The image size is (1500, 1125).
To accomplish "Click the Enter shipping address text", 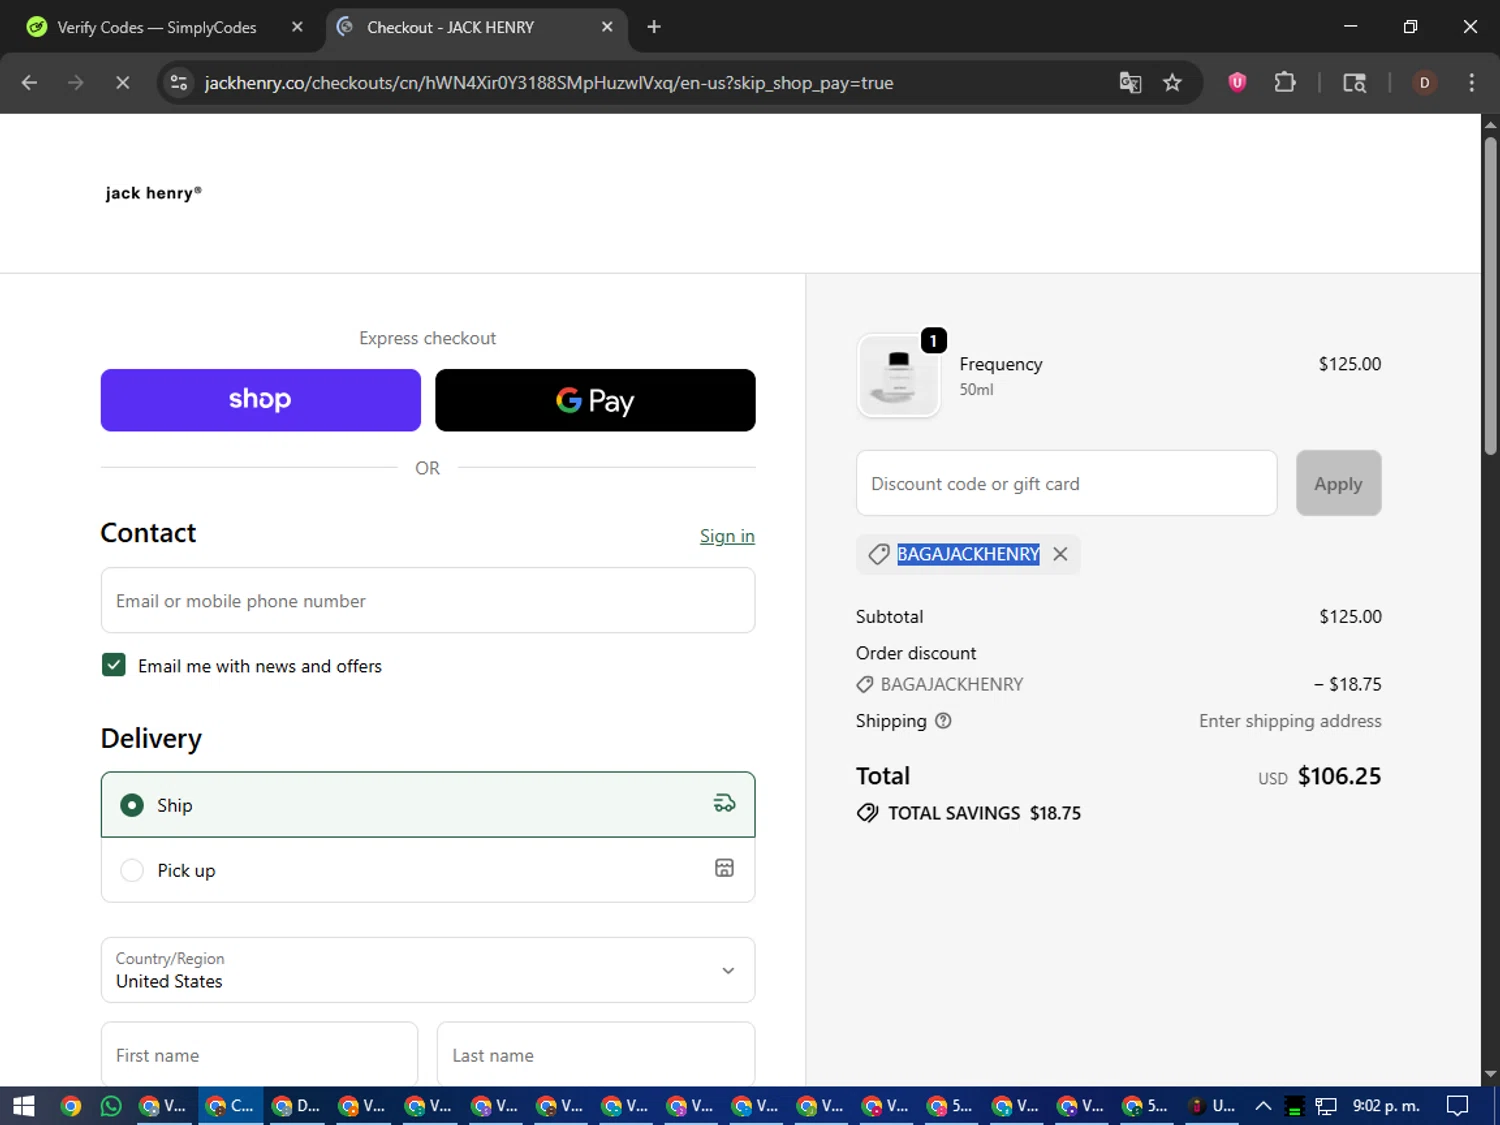I will tap(1290, 721).
